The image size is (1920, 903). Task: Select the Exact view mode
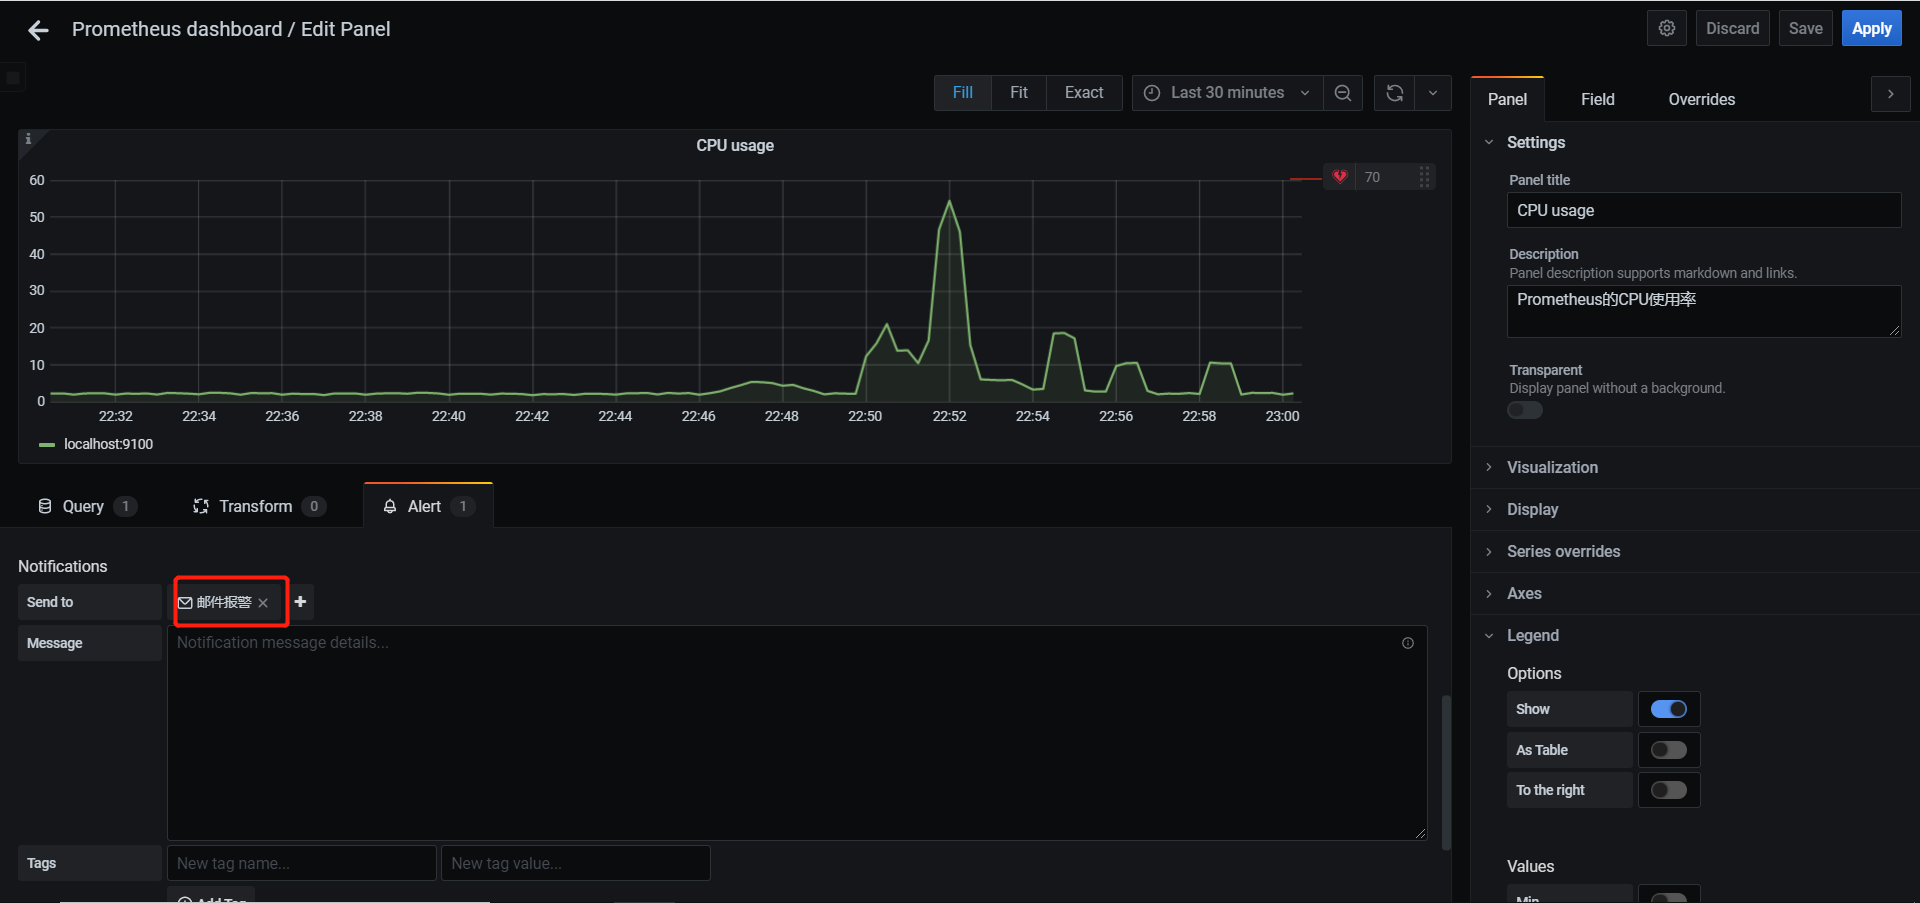[x=1084, y=93]
